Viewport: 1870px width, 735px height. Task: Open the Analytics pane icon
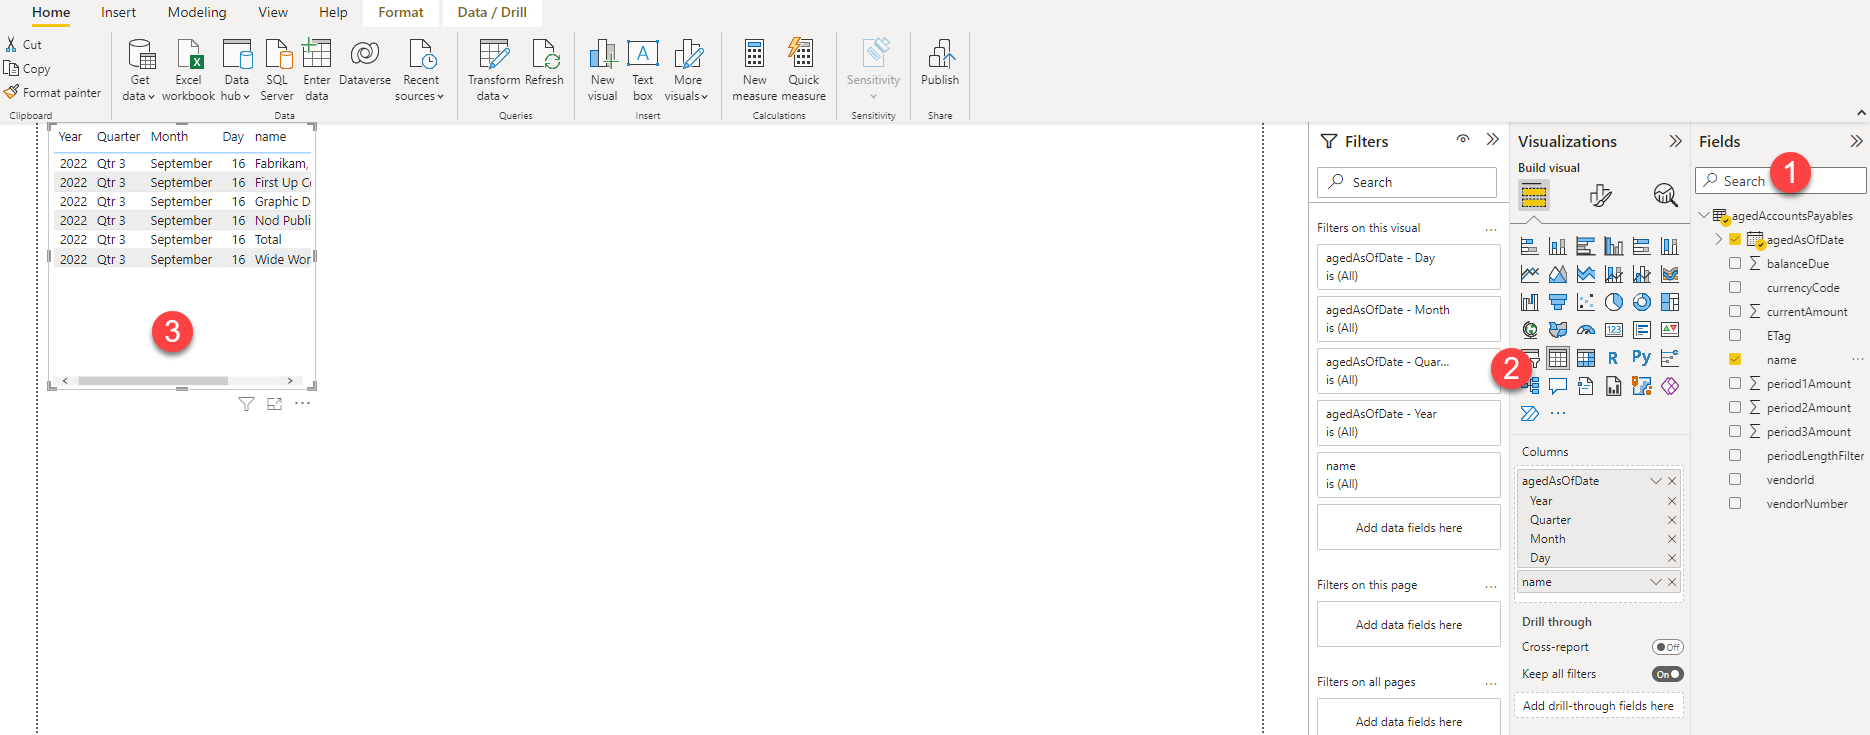(x=1665, y=195)
